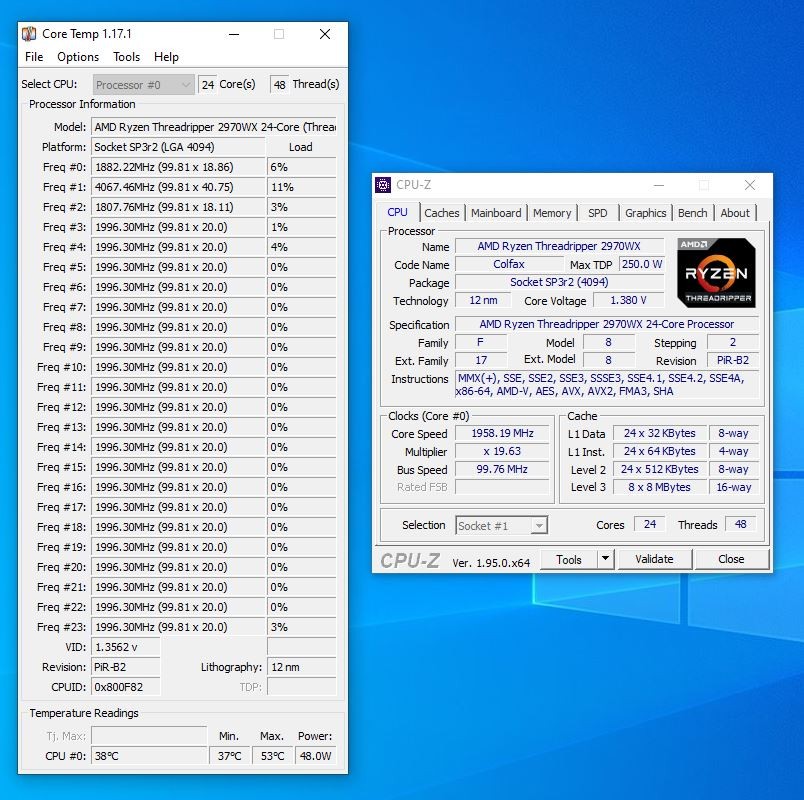The height and width of the screenshot is (800, 804).
Task: Open the Tools menu in Core Temp
Action: point(126,57)
